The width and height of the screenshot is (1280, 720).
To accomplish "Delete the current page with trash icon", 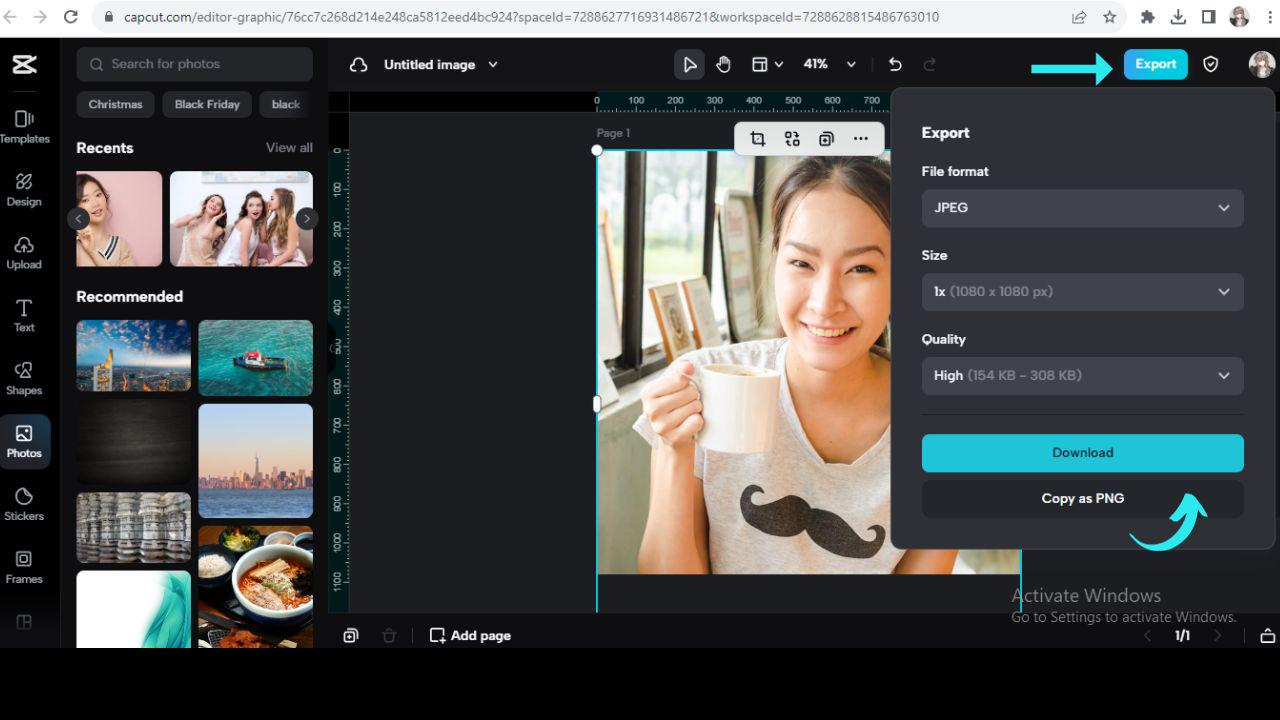I will click(x=389, y=635).
